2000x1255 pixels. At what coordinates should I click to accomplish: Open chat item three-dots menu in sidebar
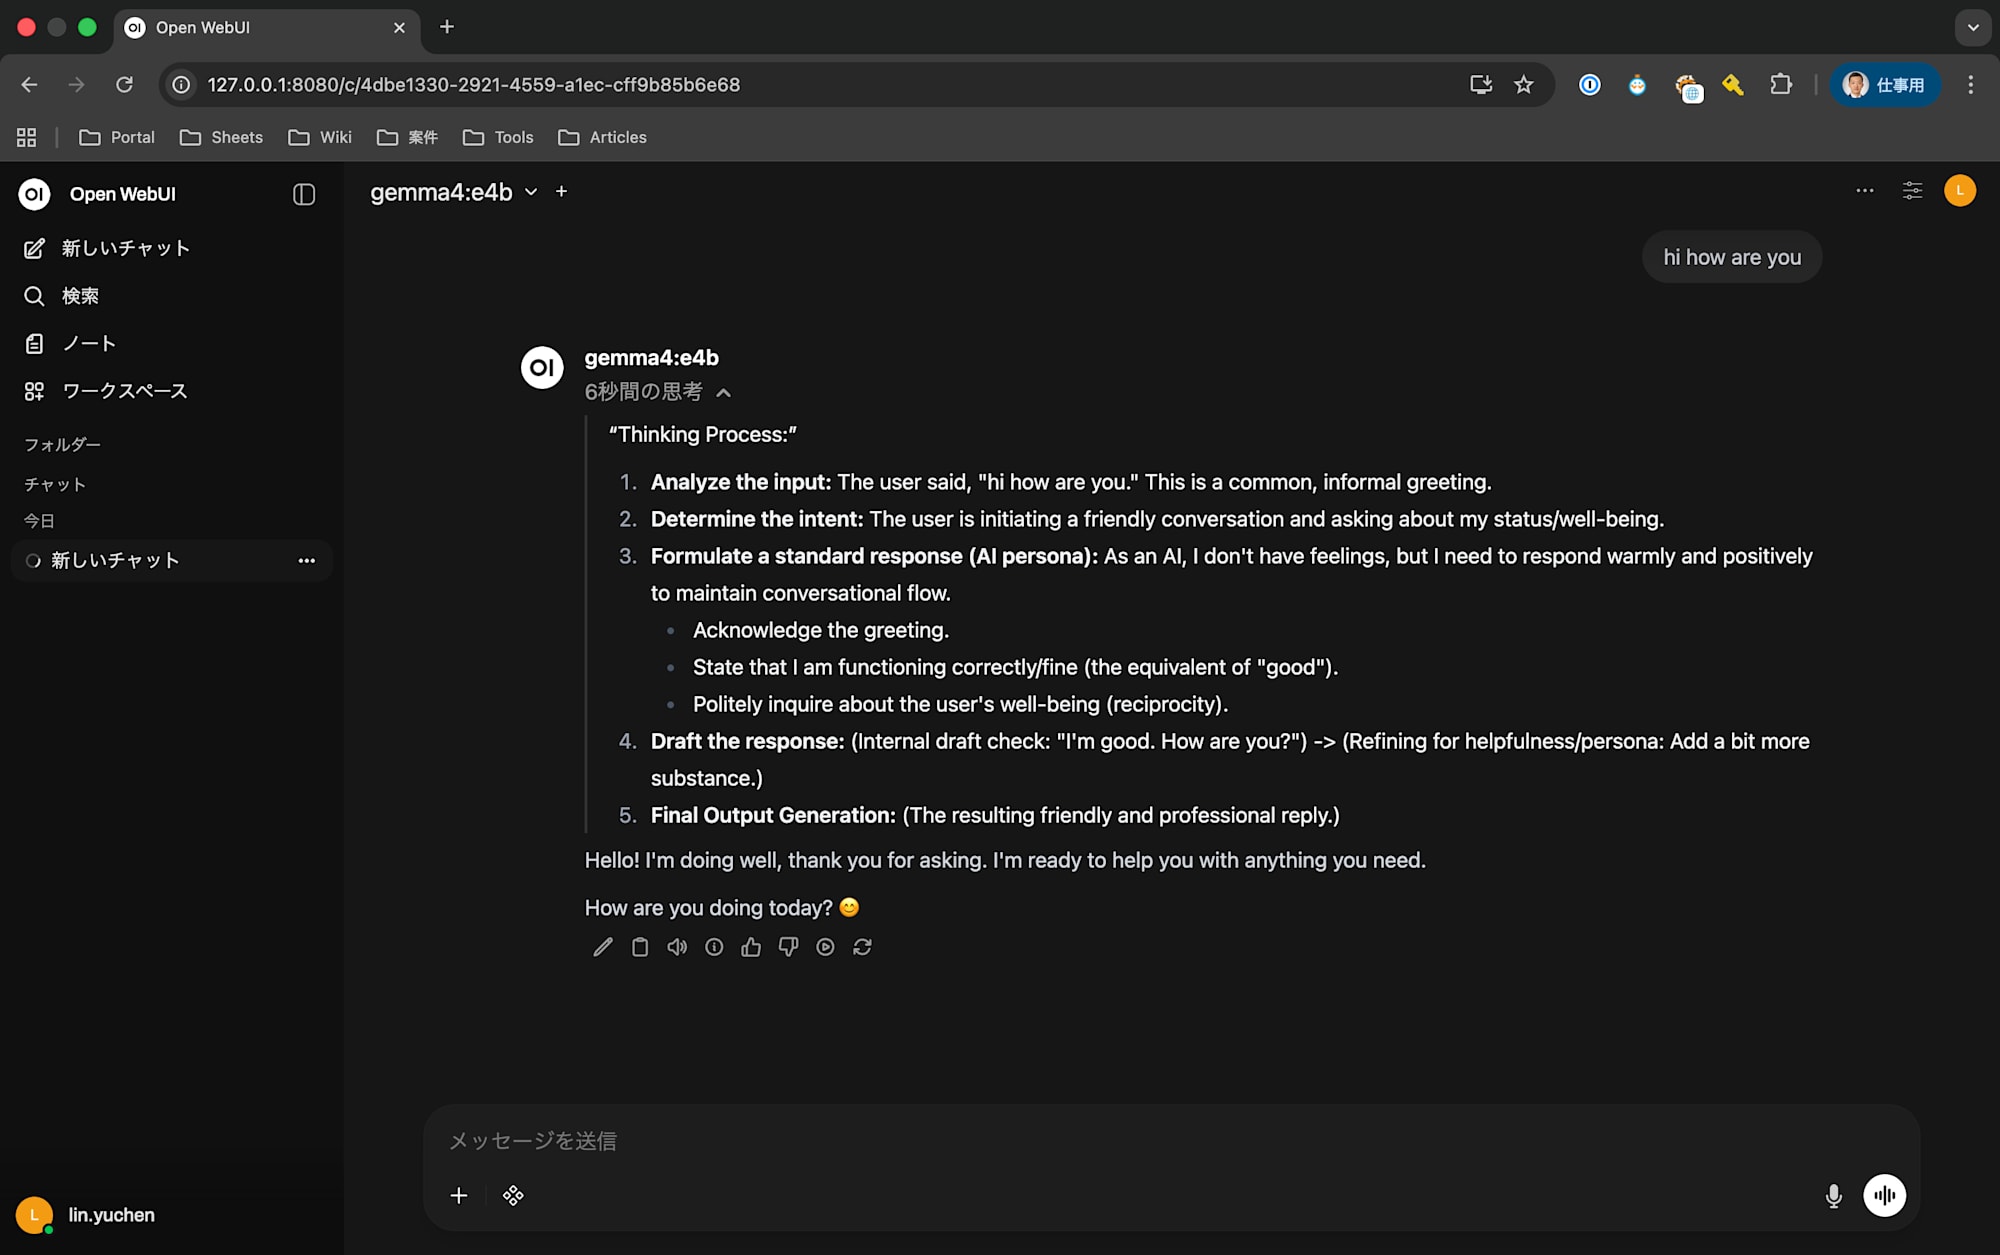click(x=306, y=561)
